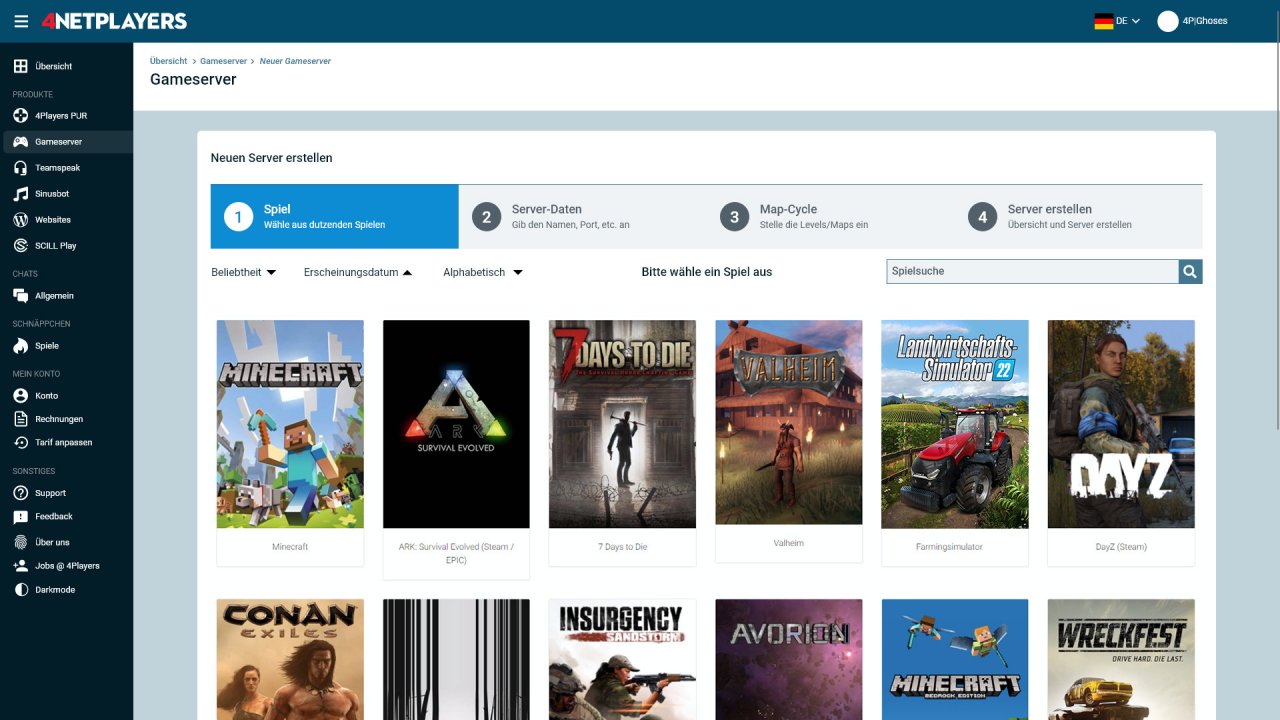The height and width of the screenshot is (720, 1280).
Task: Click the German flag icon
Action: pyautogui.click(x=1104, y=21)
